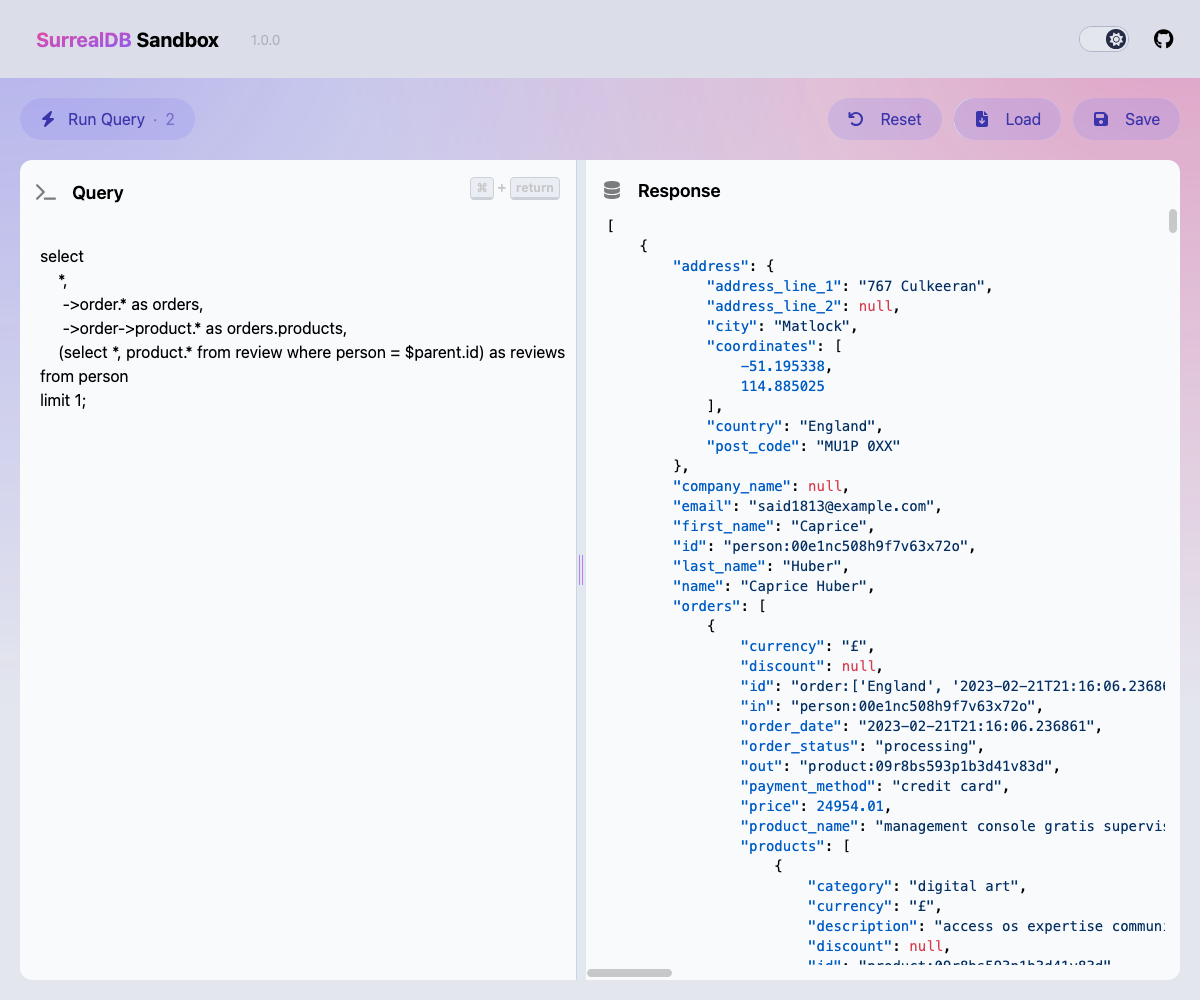Reset the sandbox query
1200x1000 pixels.
click(x=885, y=119)
